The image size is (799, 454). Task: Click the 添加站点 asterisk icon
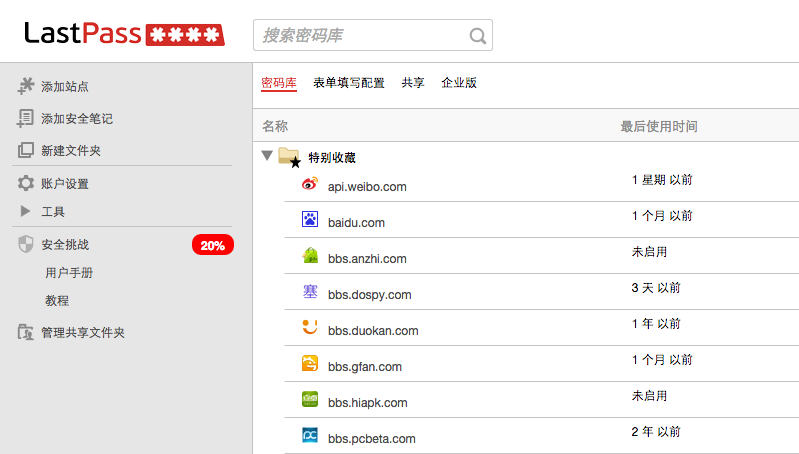tap(25, 86)
